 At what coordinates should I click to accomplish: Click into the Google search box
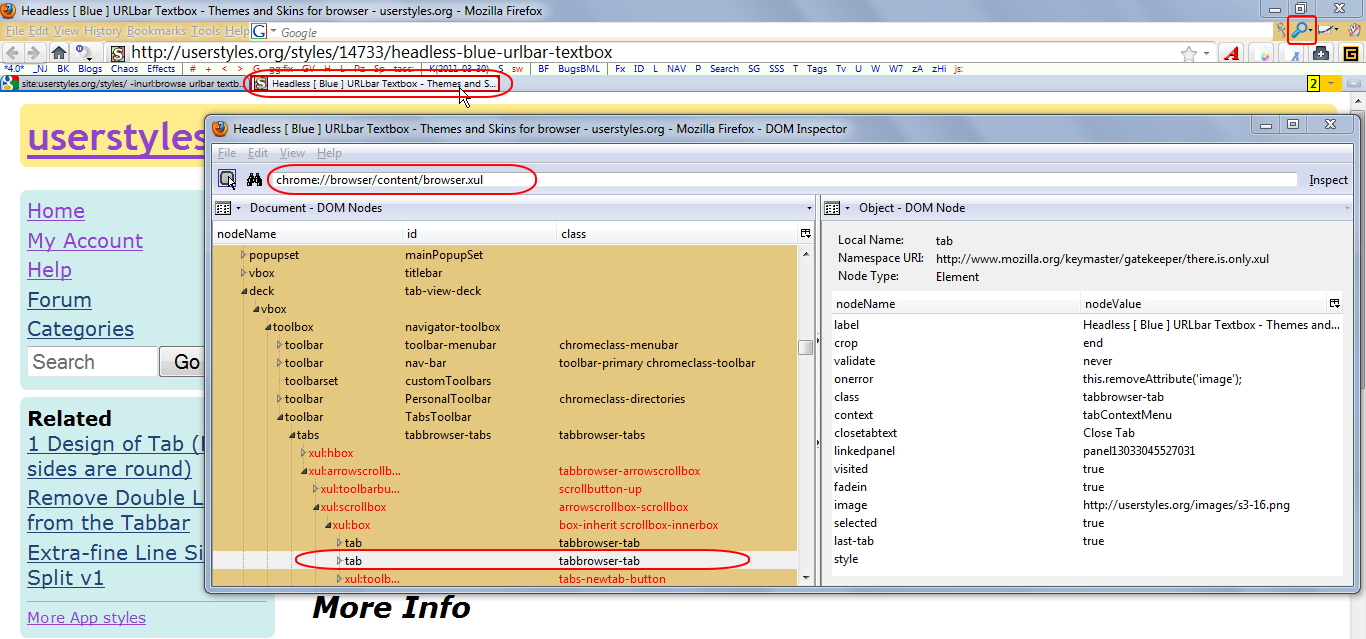[x=770, y=32]
